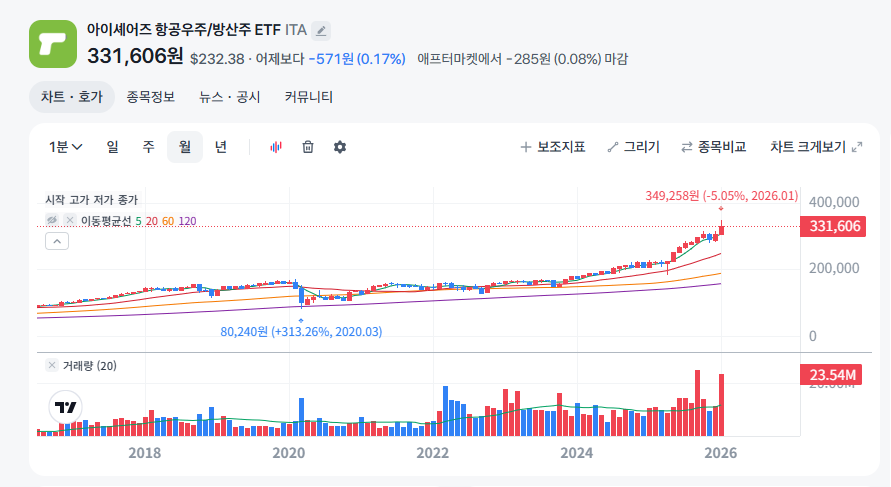Select the 월 monthly interval
891x487 pixels.
pos(185,147)
